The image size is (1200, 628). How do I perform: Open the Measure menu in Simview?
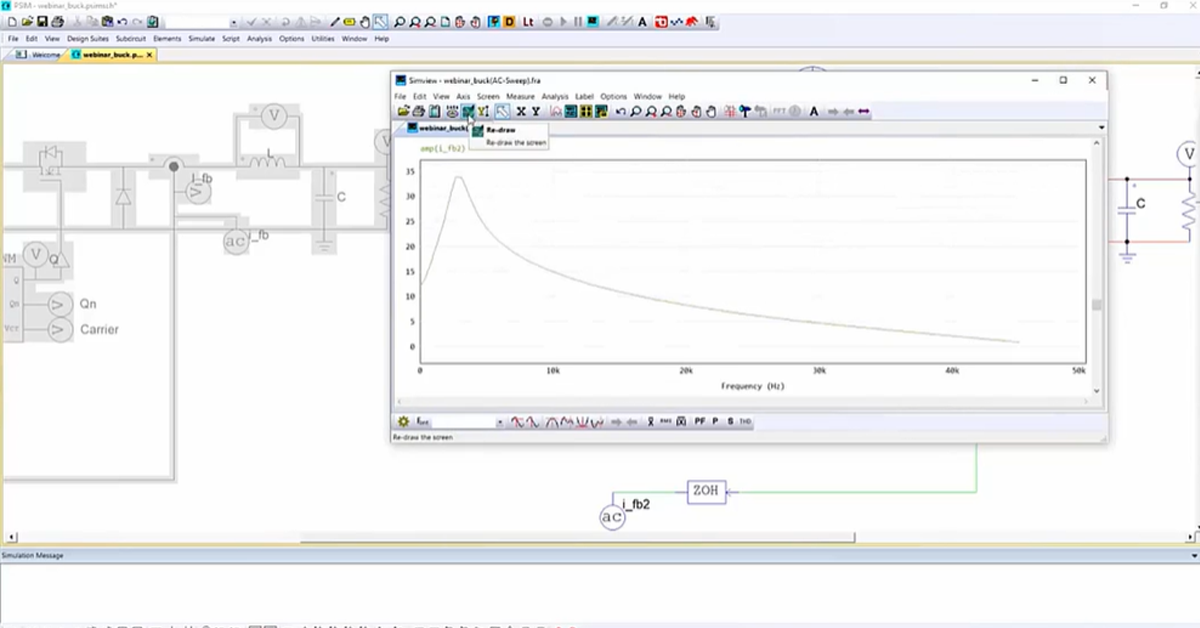519,97
